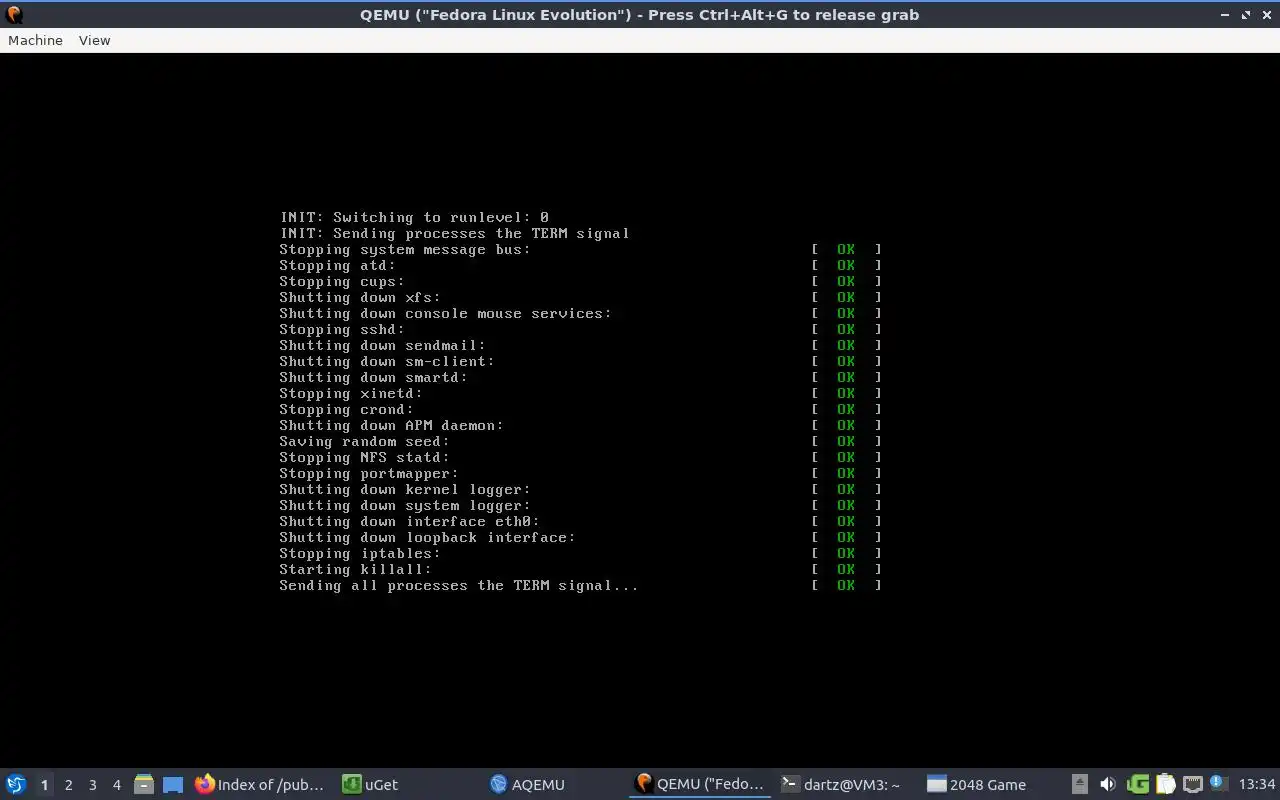Viewport: 1280px width, 800px height.
Task: Switch to workspace 1
Action: (44, 785)
